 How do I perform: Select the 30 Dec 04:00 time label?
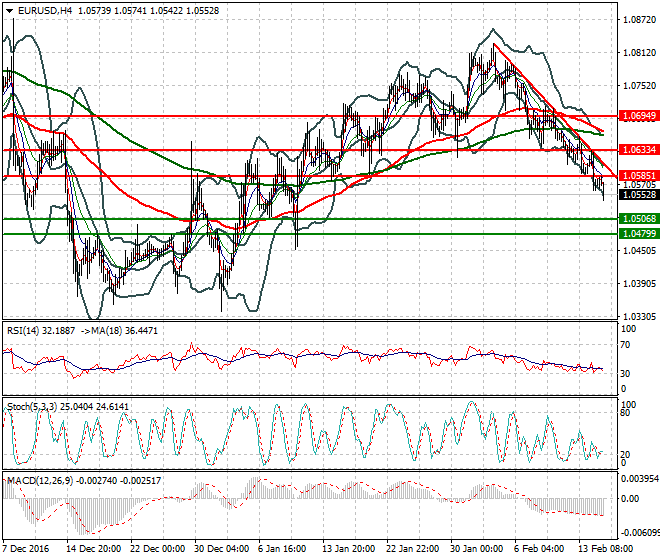click(221, 549)
